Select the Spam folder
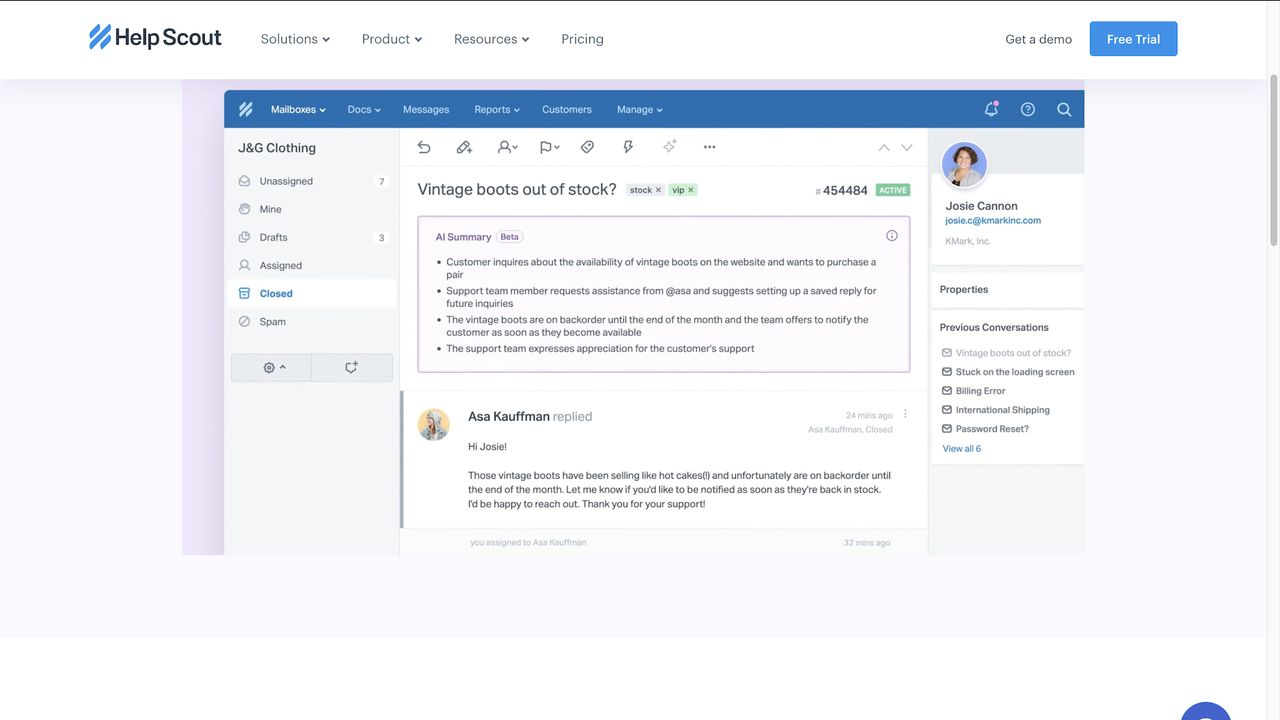Image resolution: width=1280 pixels, height=720 pixels. pos(312,321)
